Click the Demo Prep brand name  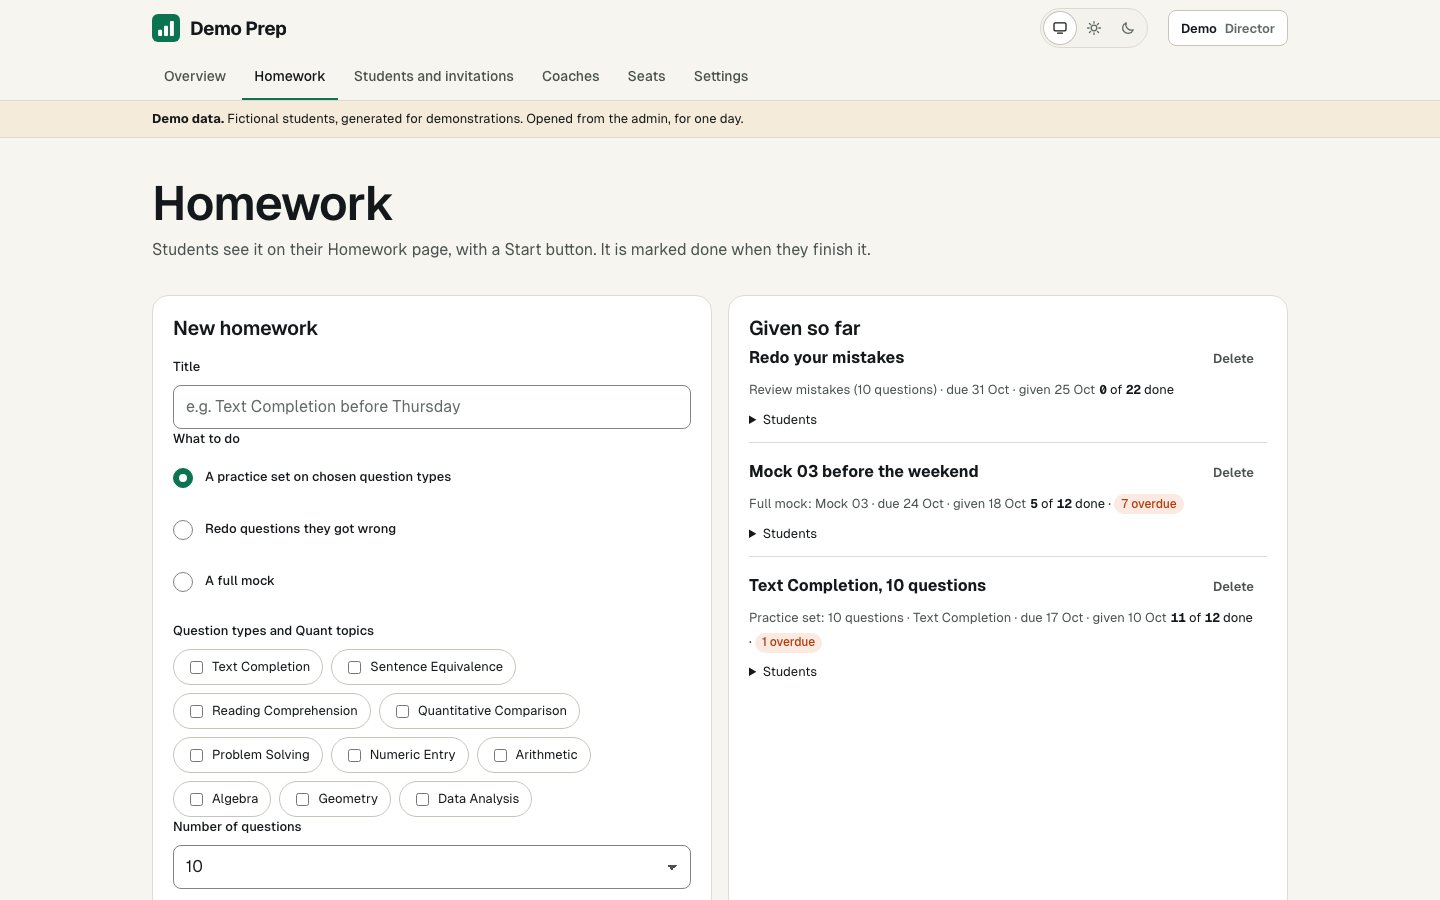pyautogui.click(x=238, y=28)
